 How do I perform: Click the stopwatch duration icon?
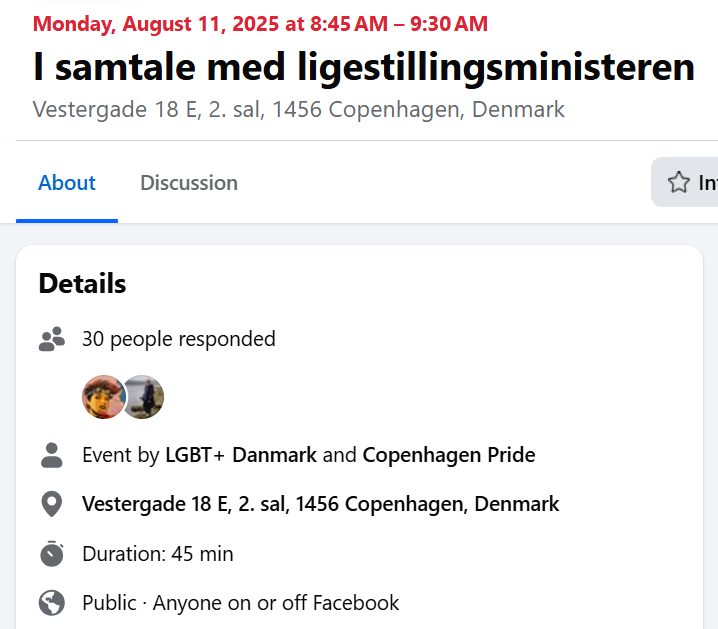tap(51, 553)
